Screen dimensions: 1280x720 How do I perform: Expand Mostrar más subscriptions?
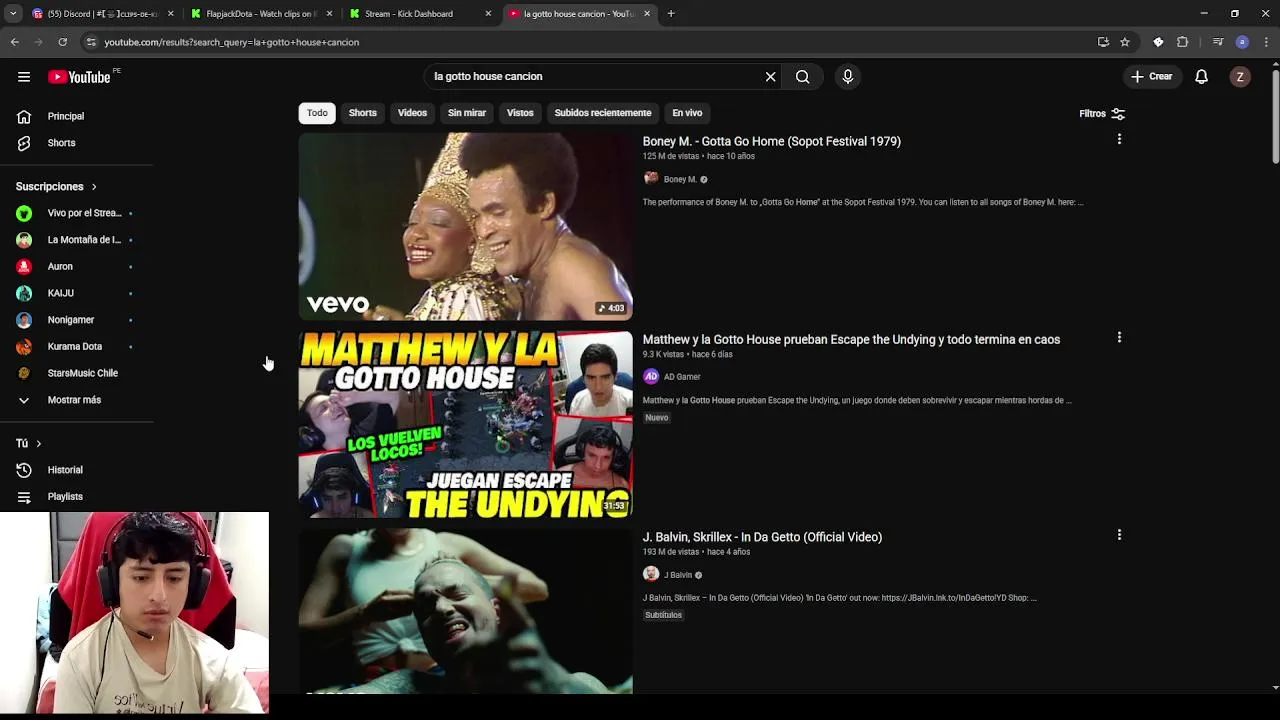pyautogui.click(x=76, y=400)
